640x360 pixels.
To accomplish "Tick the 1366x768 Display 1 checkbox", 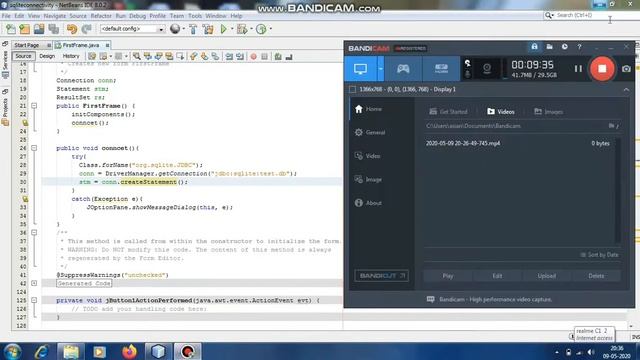I will 352,89.
